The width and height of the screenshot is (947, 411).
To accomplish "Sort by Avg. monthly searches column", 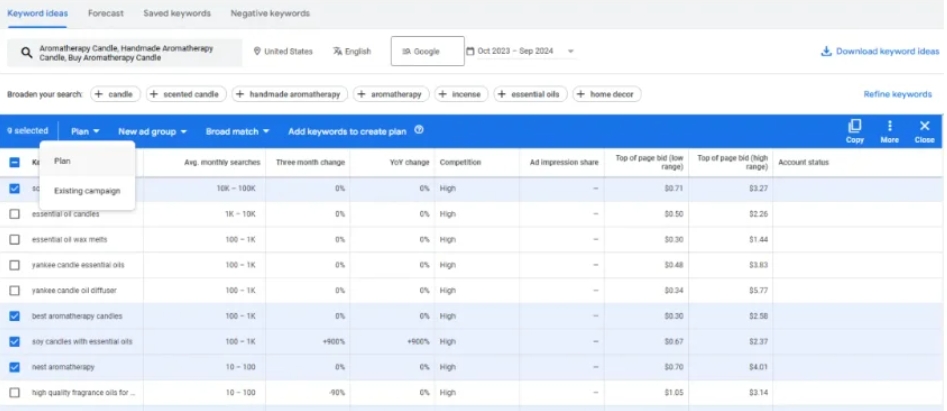I will pos(222,162).
